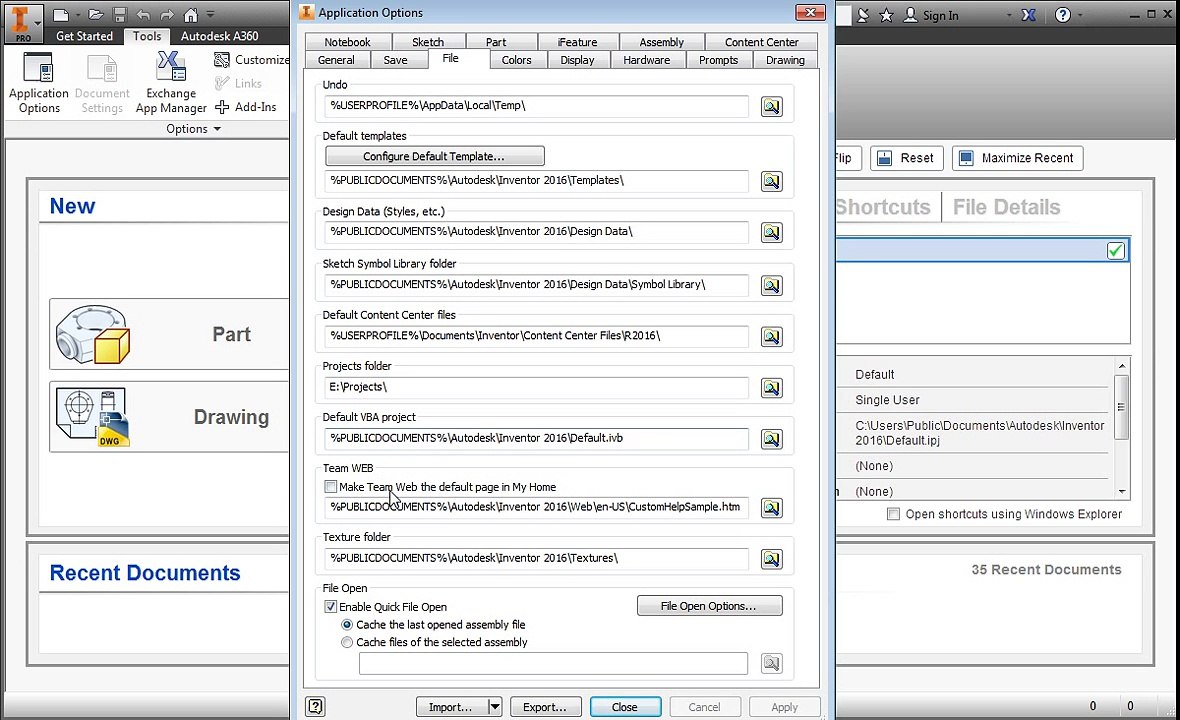Click the Projects folder path field
This screenshot has width=1180, height=720.
tap(537, 387)
